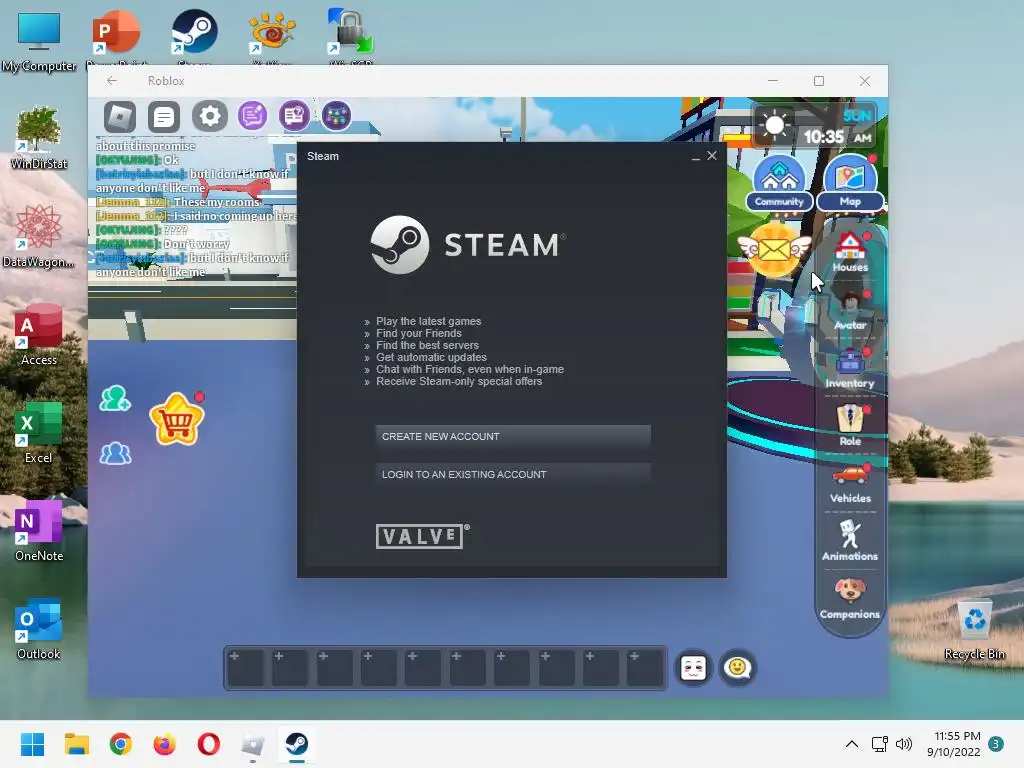This screenshot has width=1024, height=768.
Task: Open DataWagon desktop shortcut
Action: pyautogui.click(x=39, y=236)
